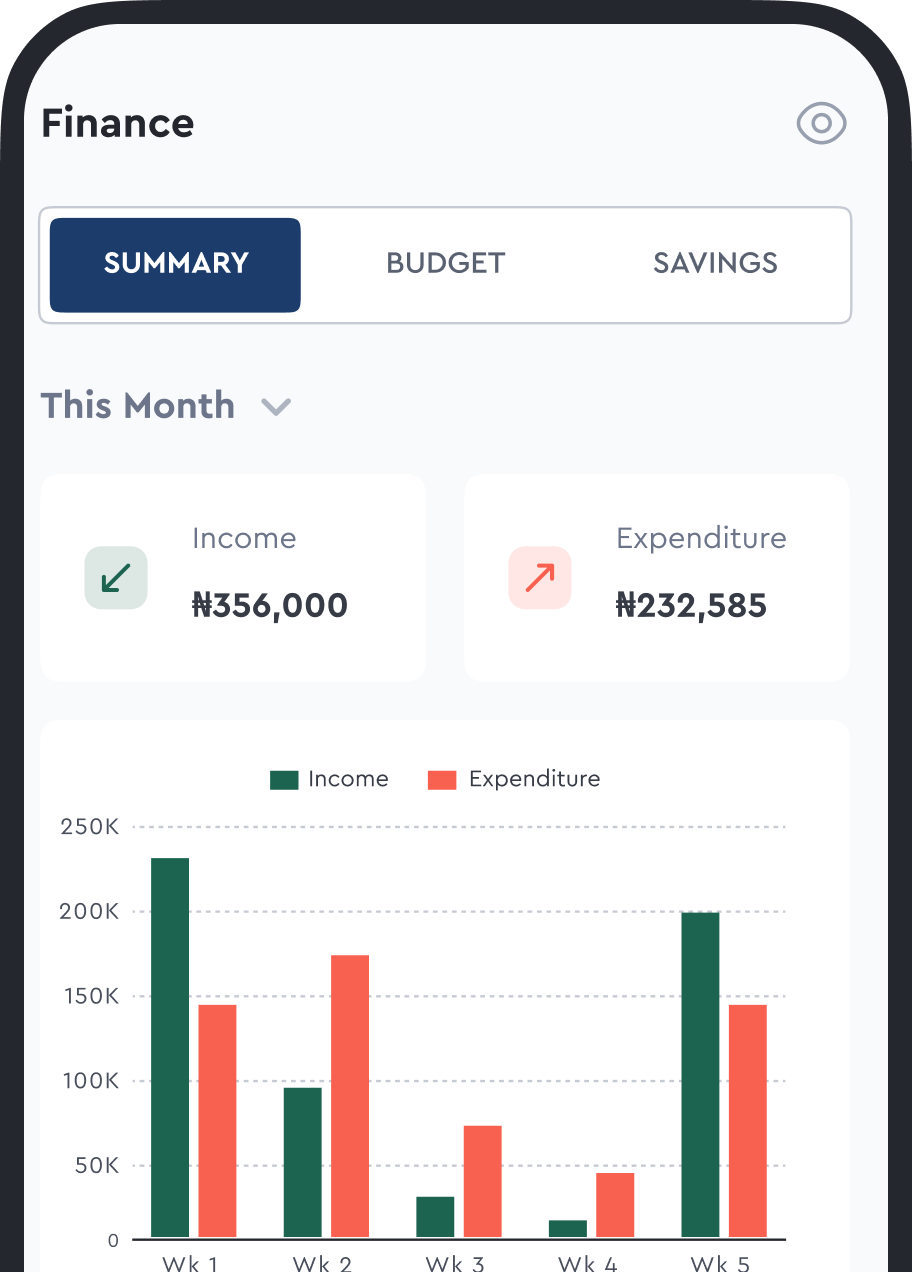
Task: Click the Income legend label
Action: [348, 780]
